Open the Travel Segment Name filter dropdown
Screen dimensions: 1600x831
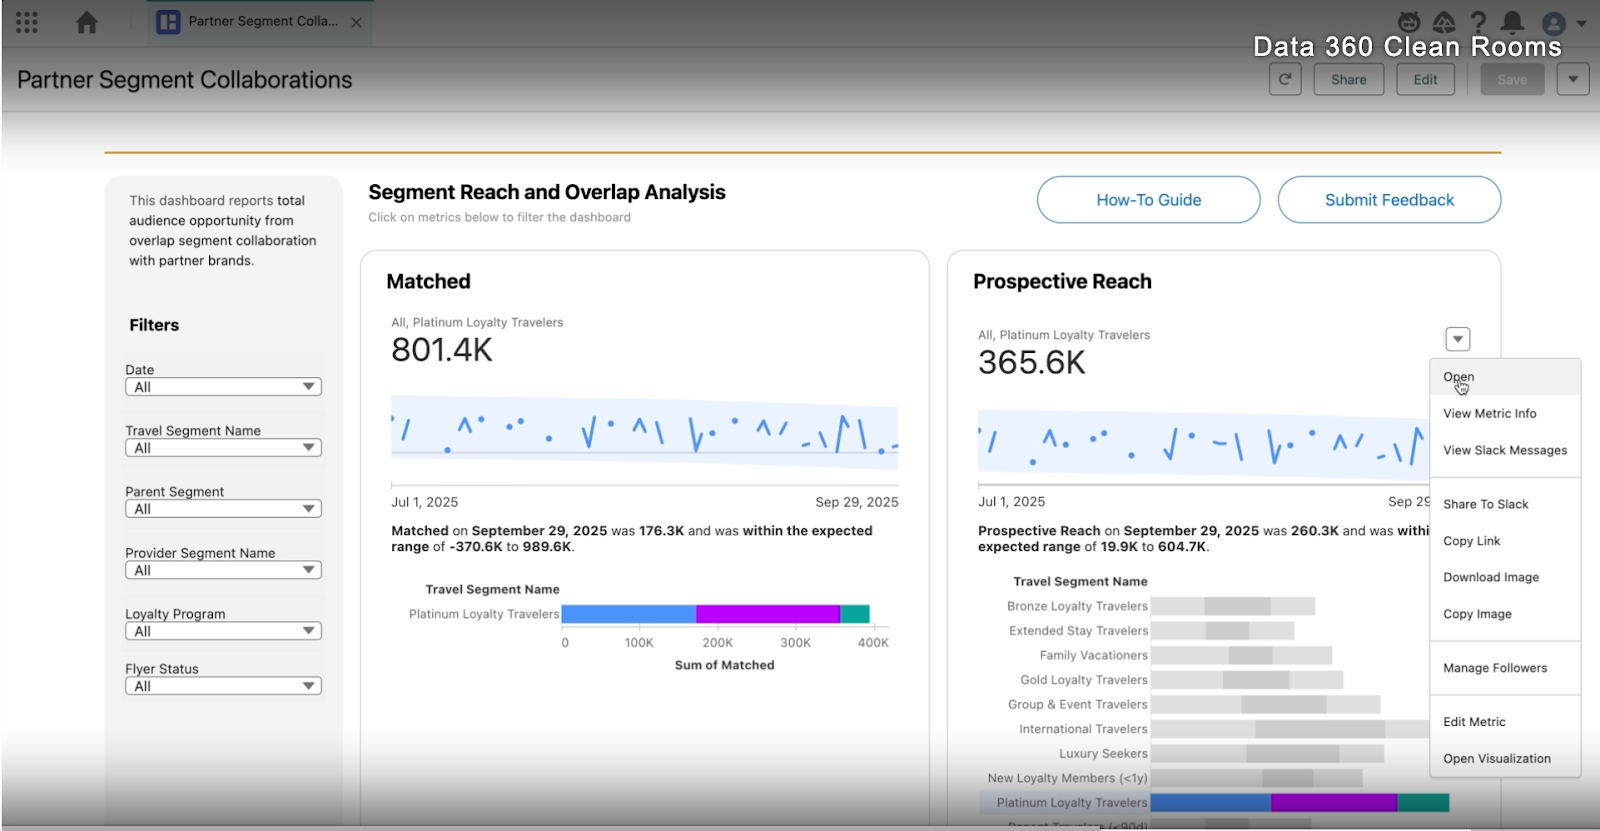point(223,448)
